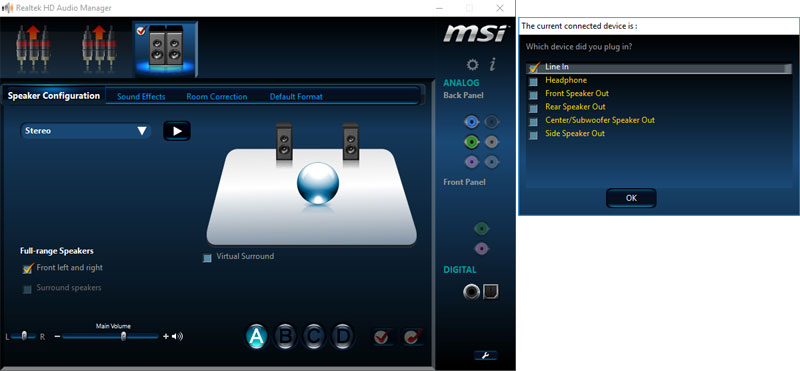The image size is (800, 371).
Task: Check the Headphone option
Action: (x=533, y=82)
